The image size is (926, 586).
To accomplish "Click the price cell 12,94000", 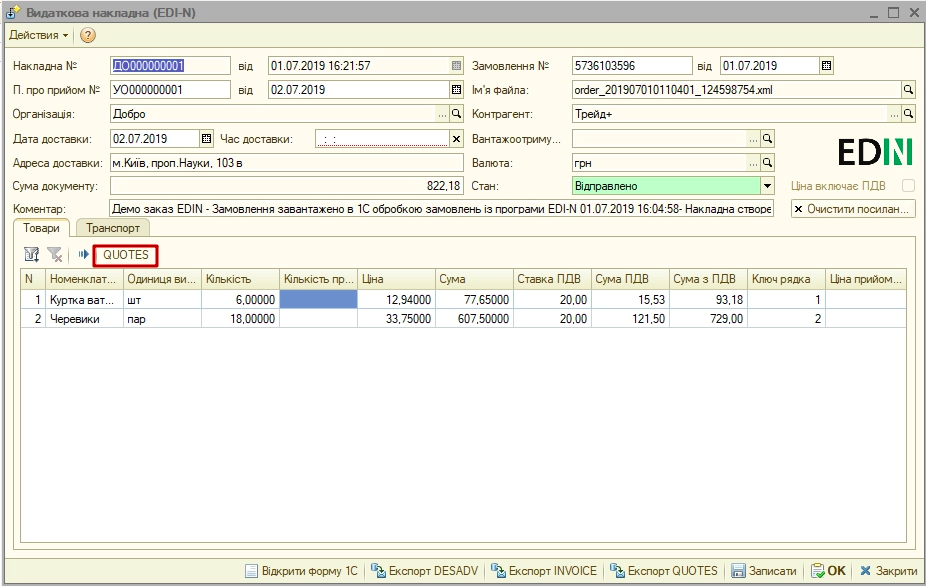I will point(396,299).
